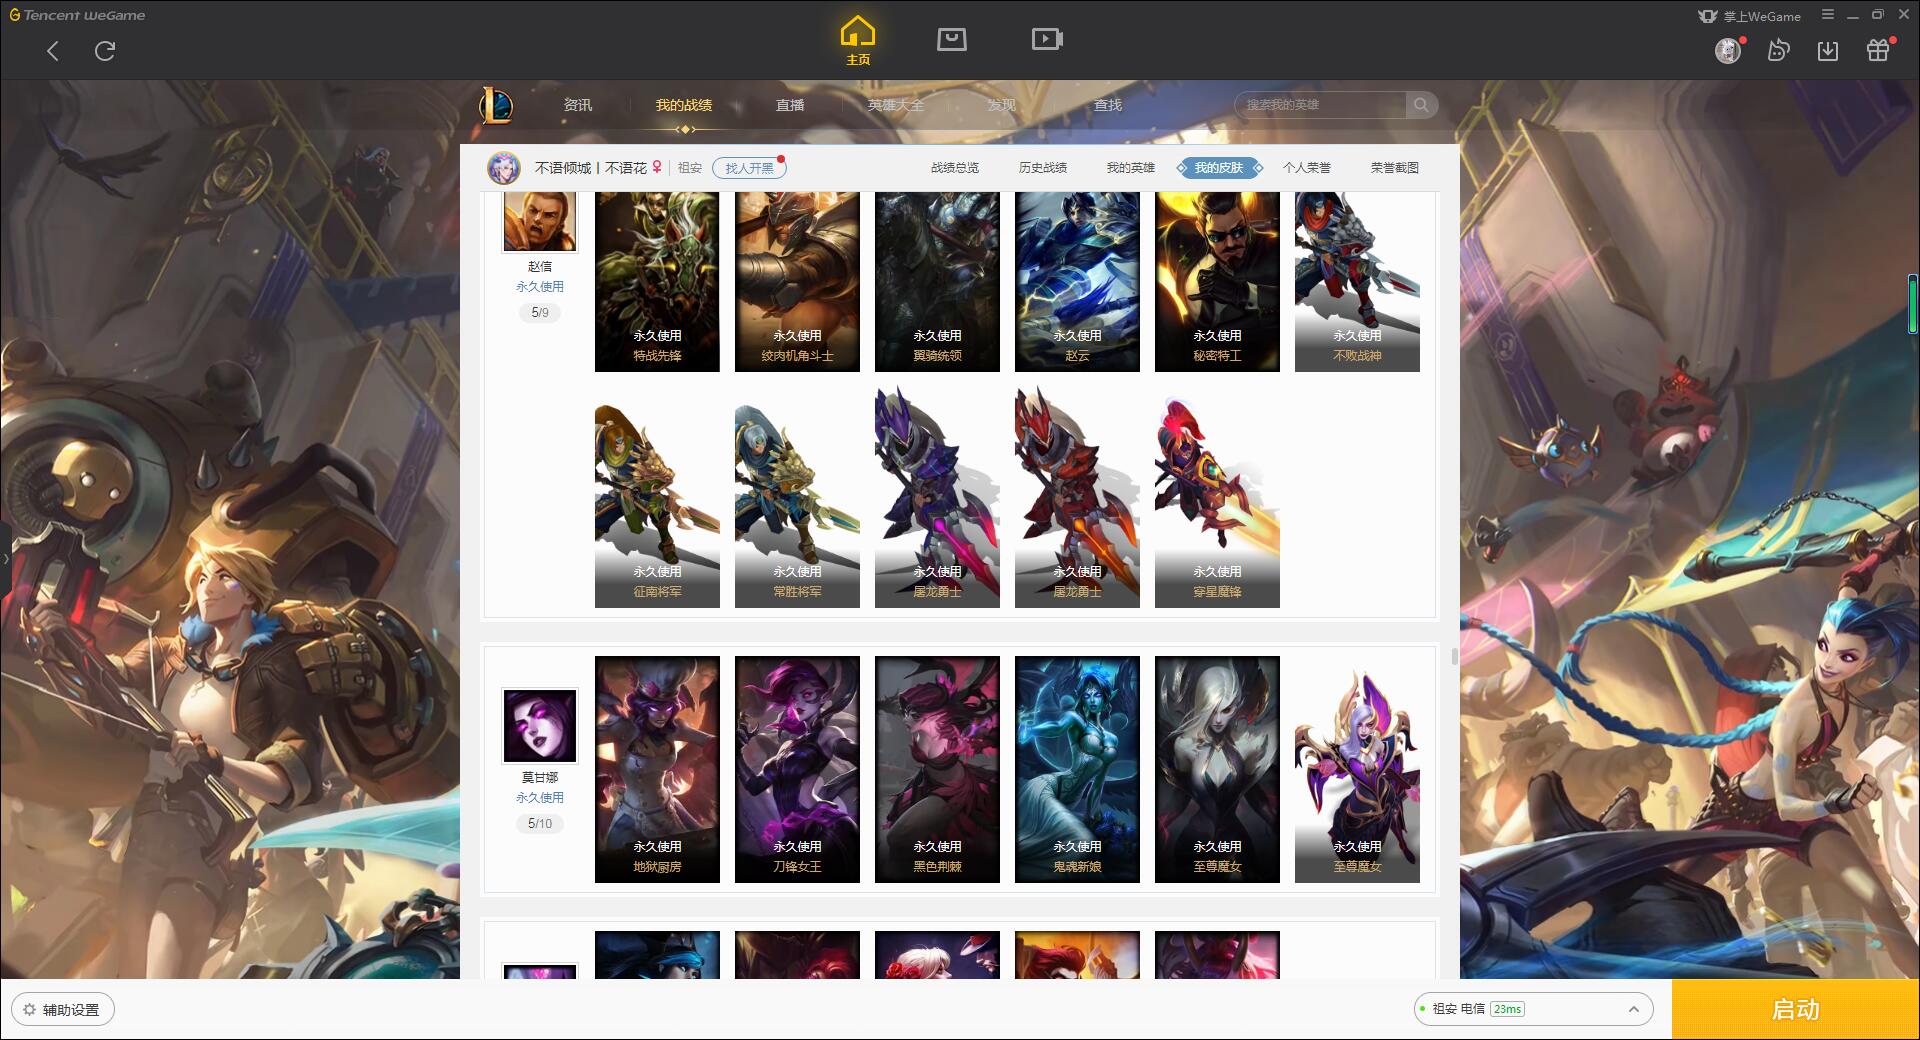Open the 特战先锋 skin card
This screenshot has width=1920, height=1040.
(x=657, y=282)
